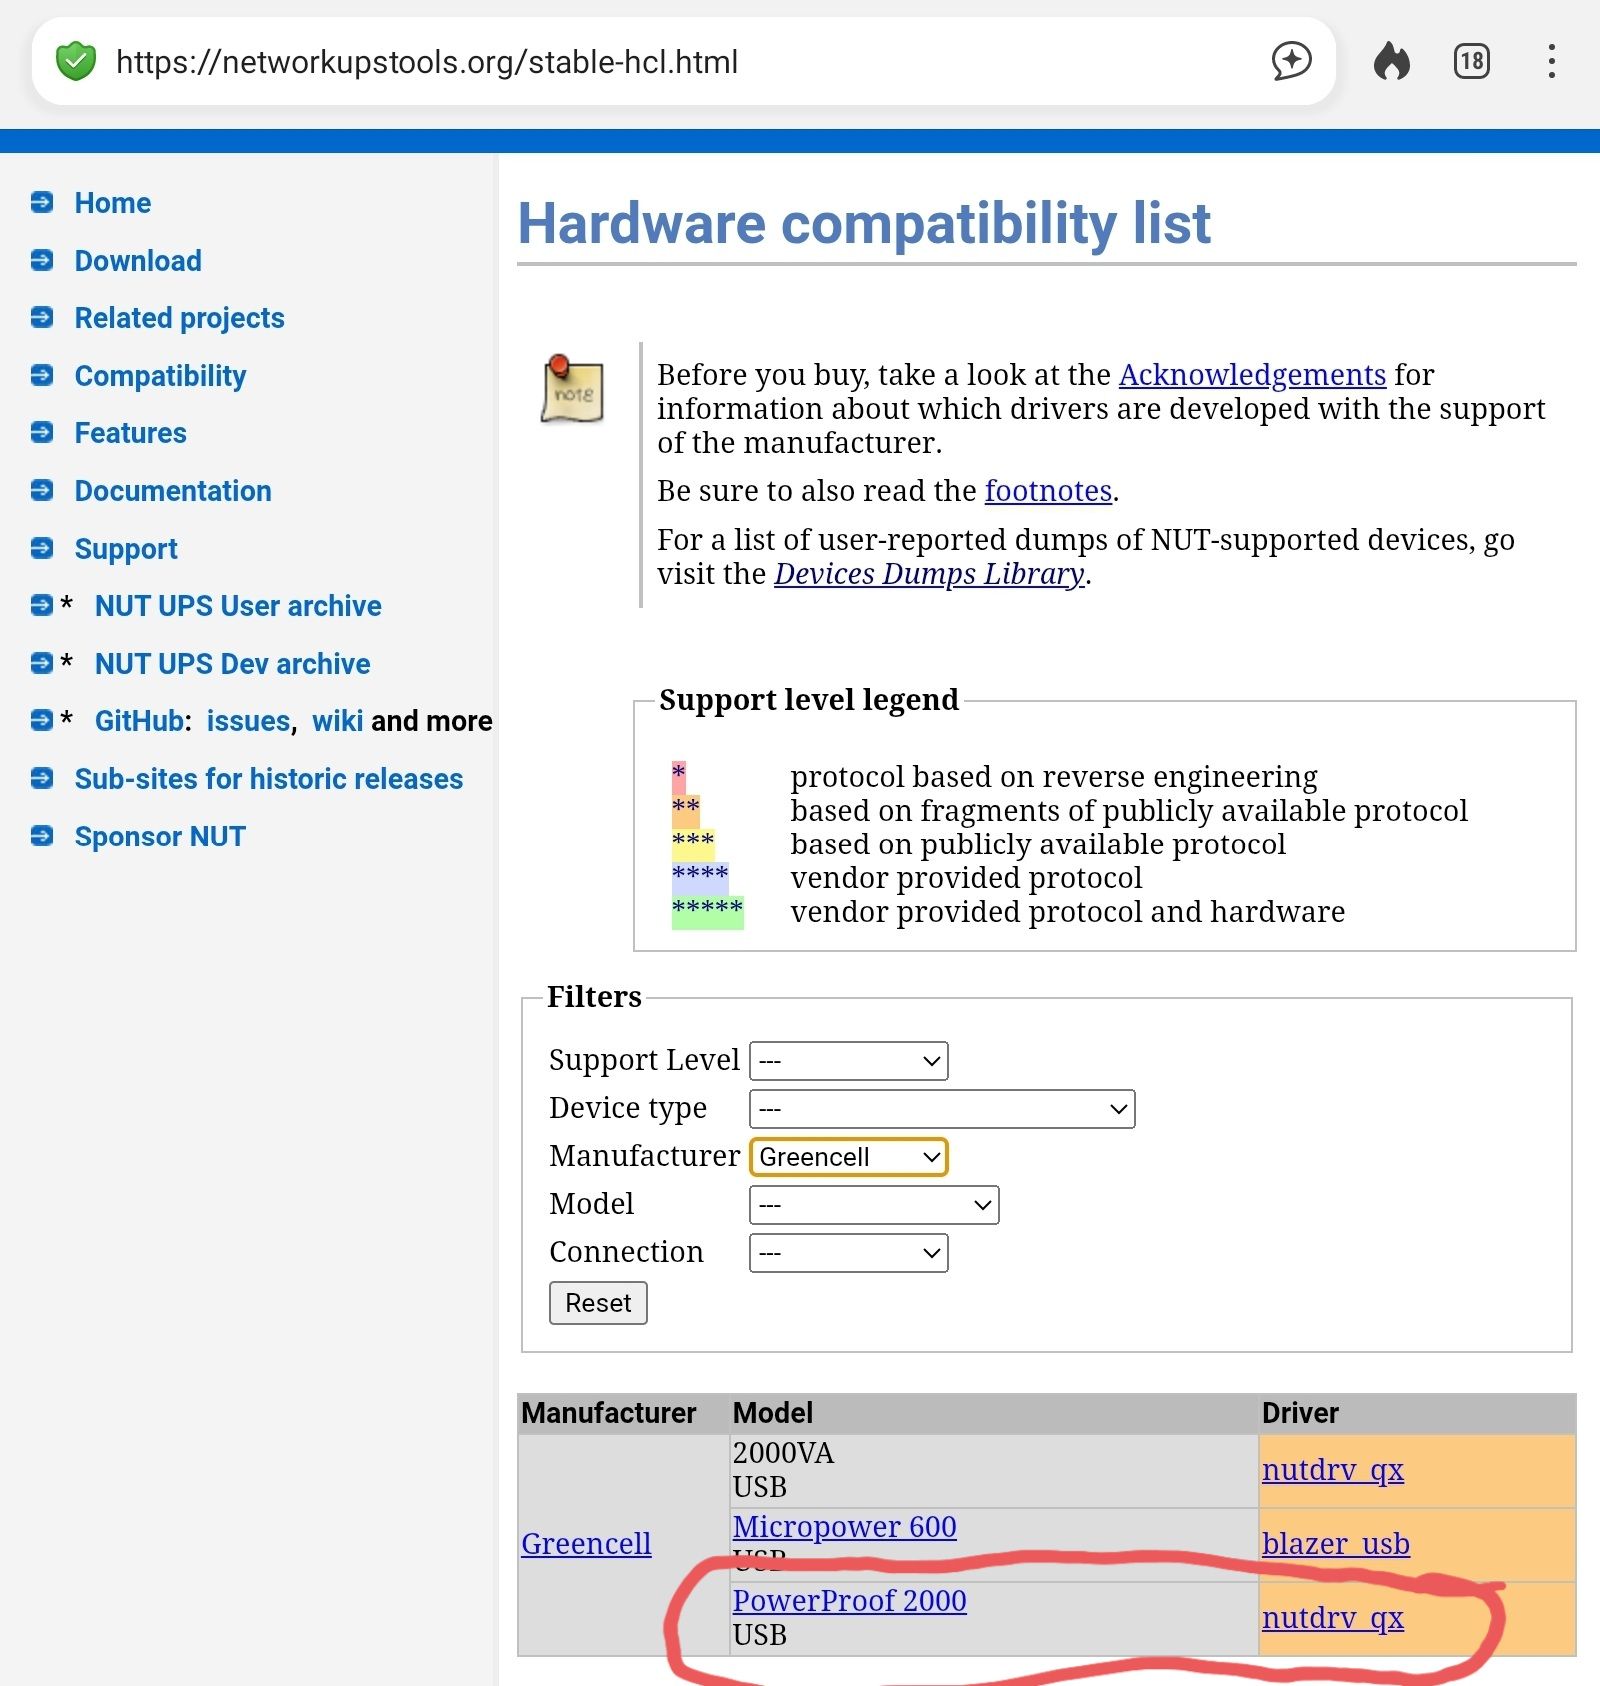Viewport: 1600px width, 1686px height.
Task: Tap the green shield security icon
Action: 76,61
